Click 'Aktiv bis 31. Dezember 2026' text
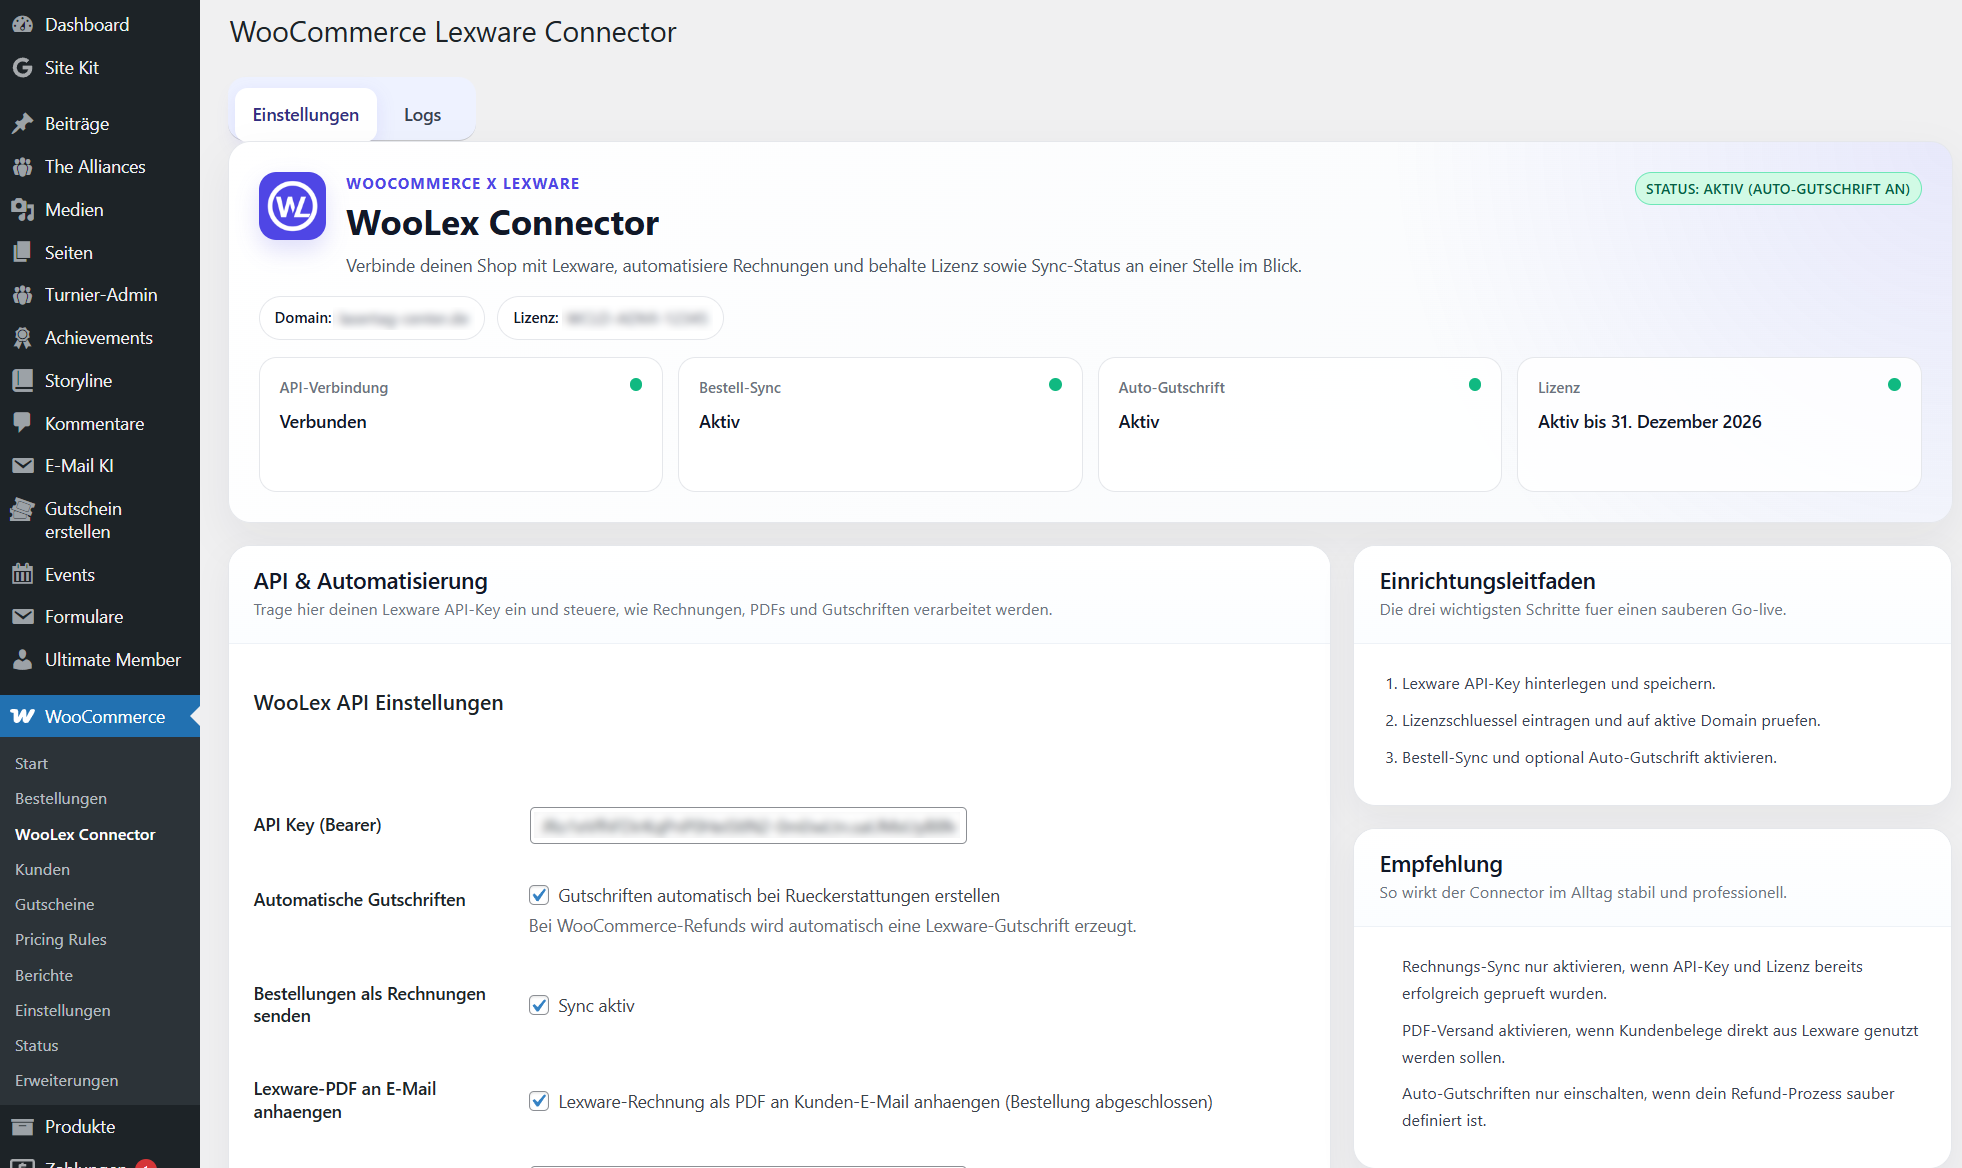The height and width of the screenshot is (1168, 1962). tap(1650, 422)
